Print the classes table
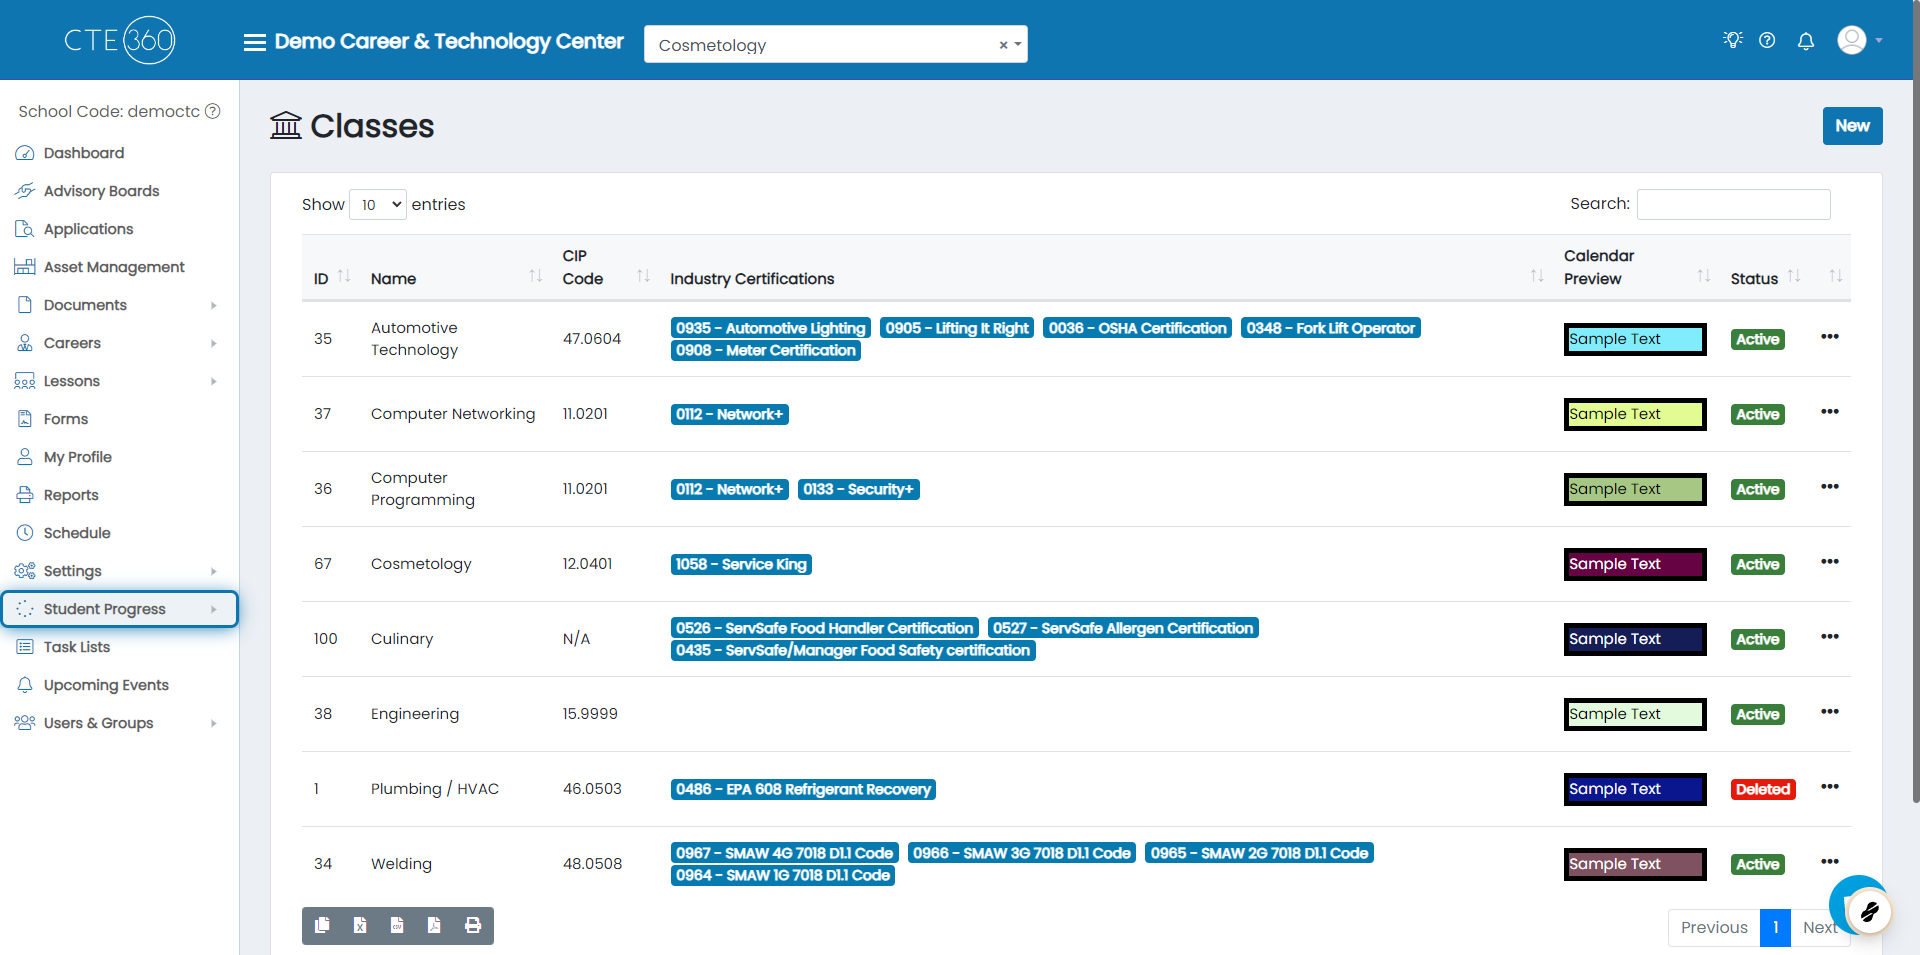The height and width of the screenshot is (955, 1920). pyautogui.click(x=473, y=926)
